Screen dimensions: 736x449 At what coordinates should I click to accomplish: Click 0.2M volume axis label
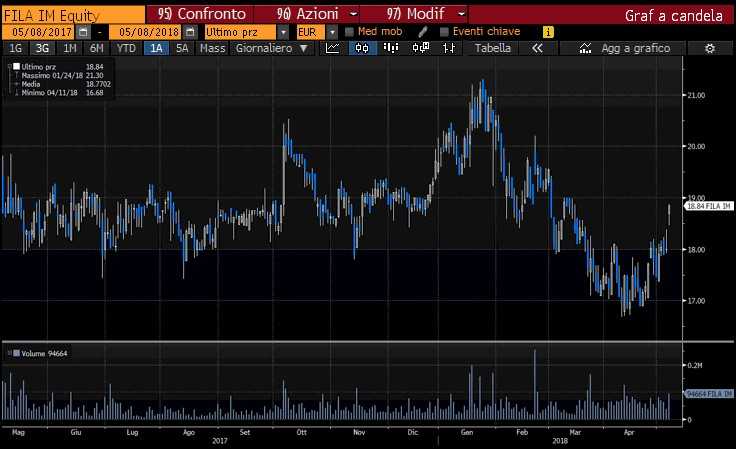pyautogui.click(x=695, y=365)
